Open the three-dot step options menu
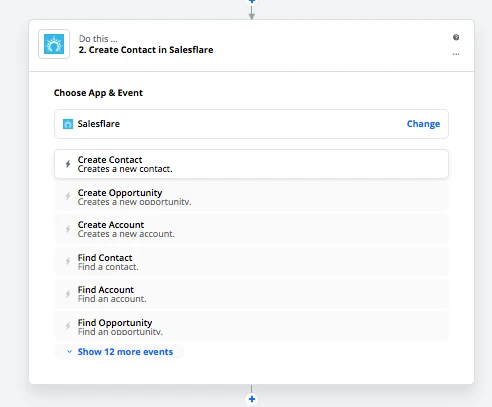The height and width of the screenshot is (407, 492). tap(456, 54)
